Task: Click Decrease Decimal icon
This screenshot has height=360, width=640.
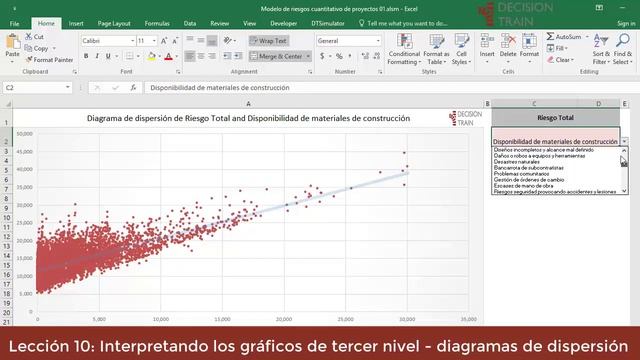Action: point(376,56)
